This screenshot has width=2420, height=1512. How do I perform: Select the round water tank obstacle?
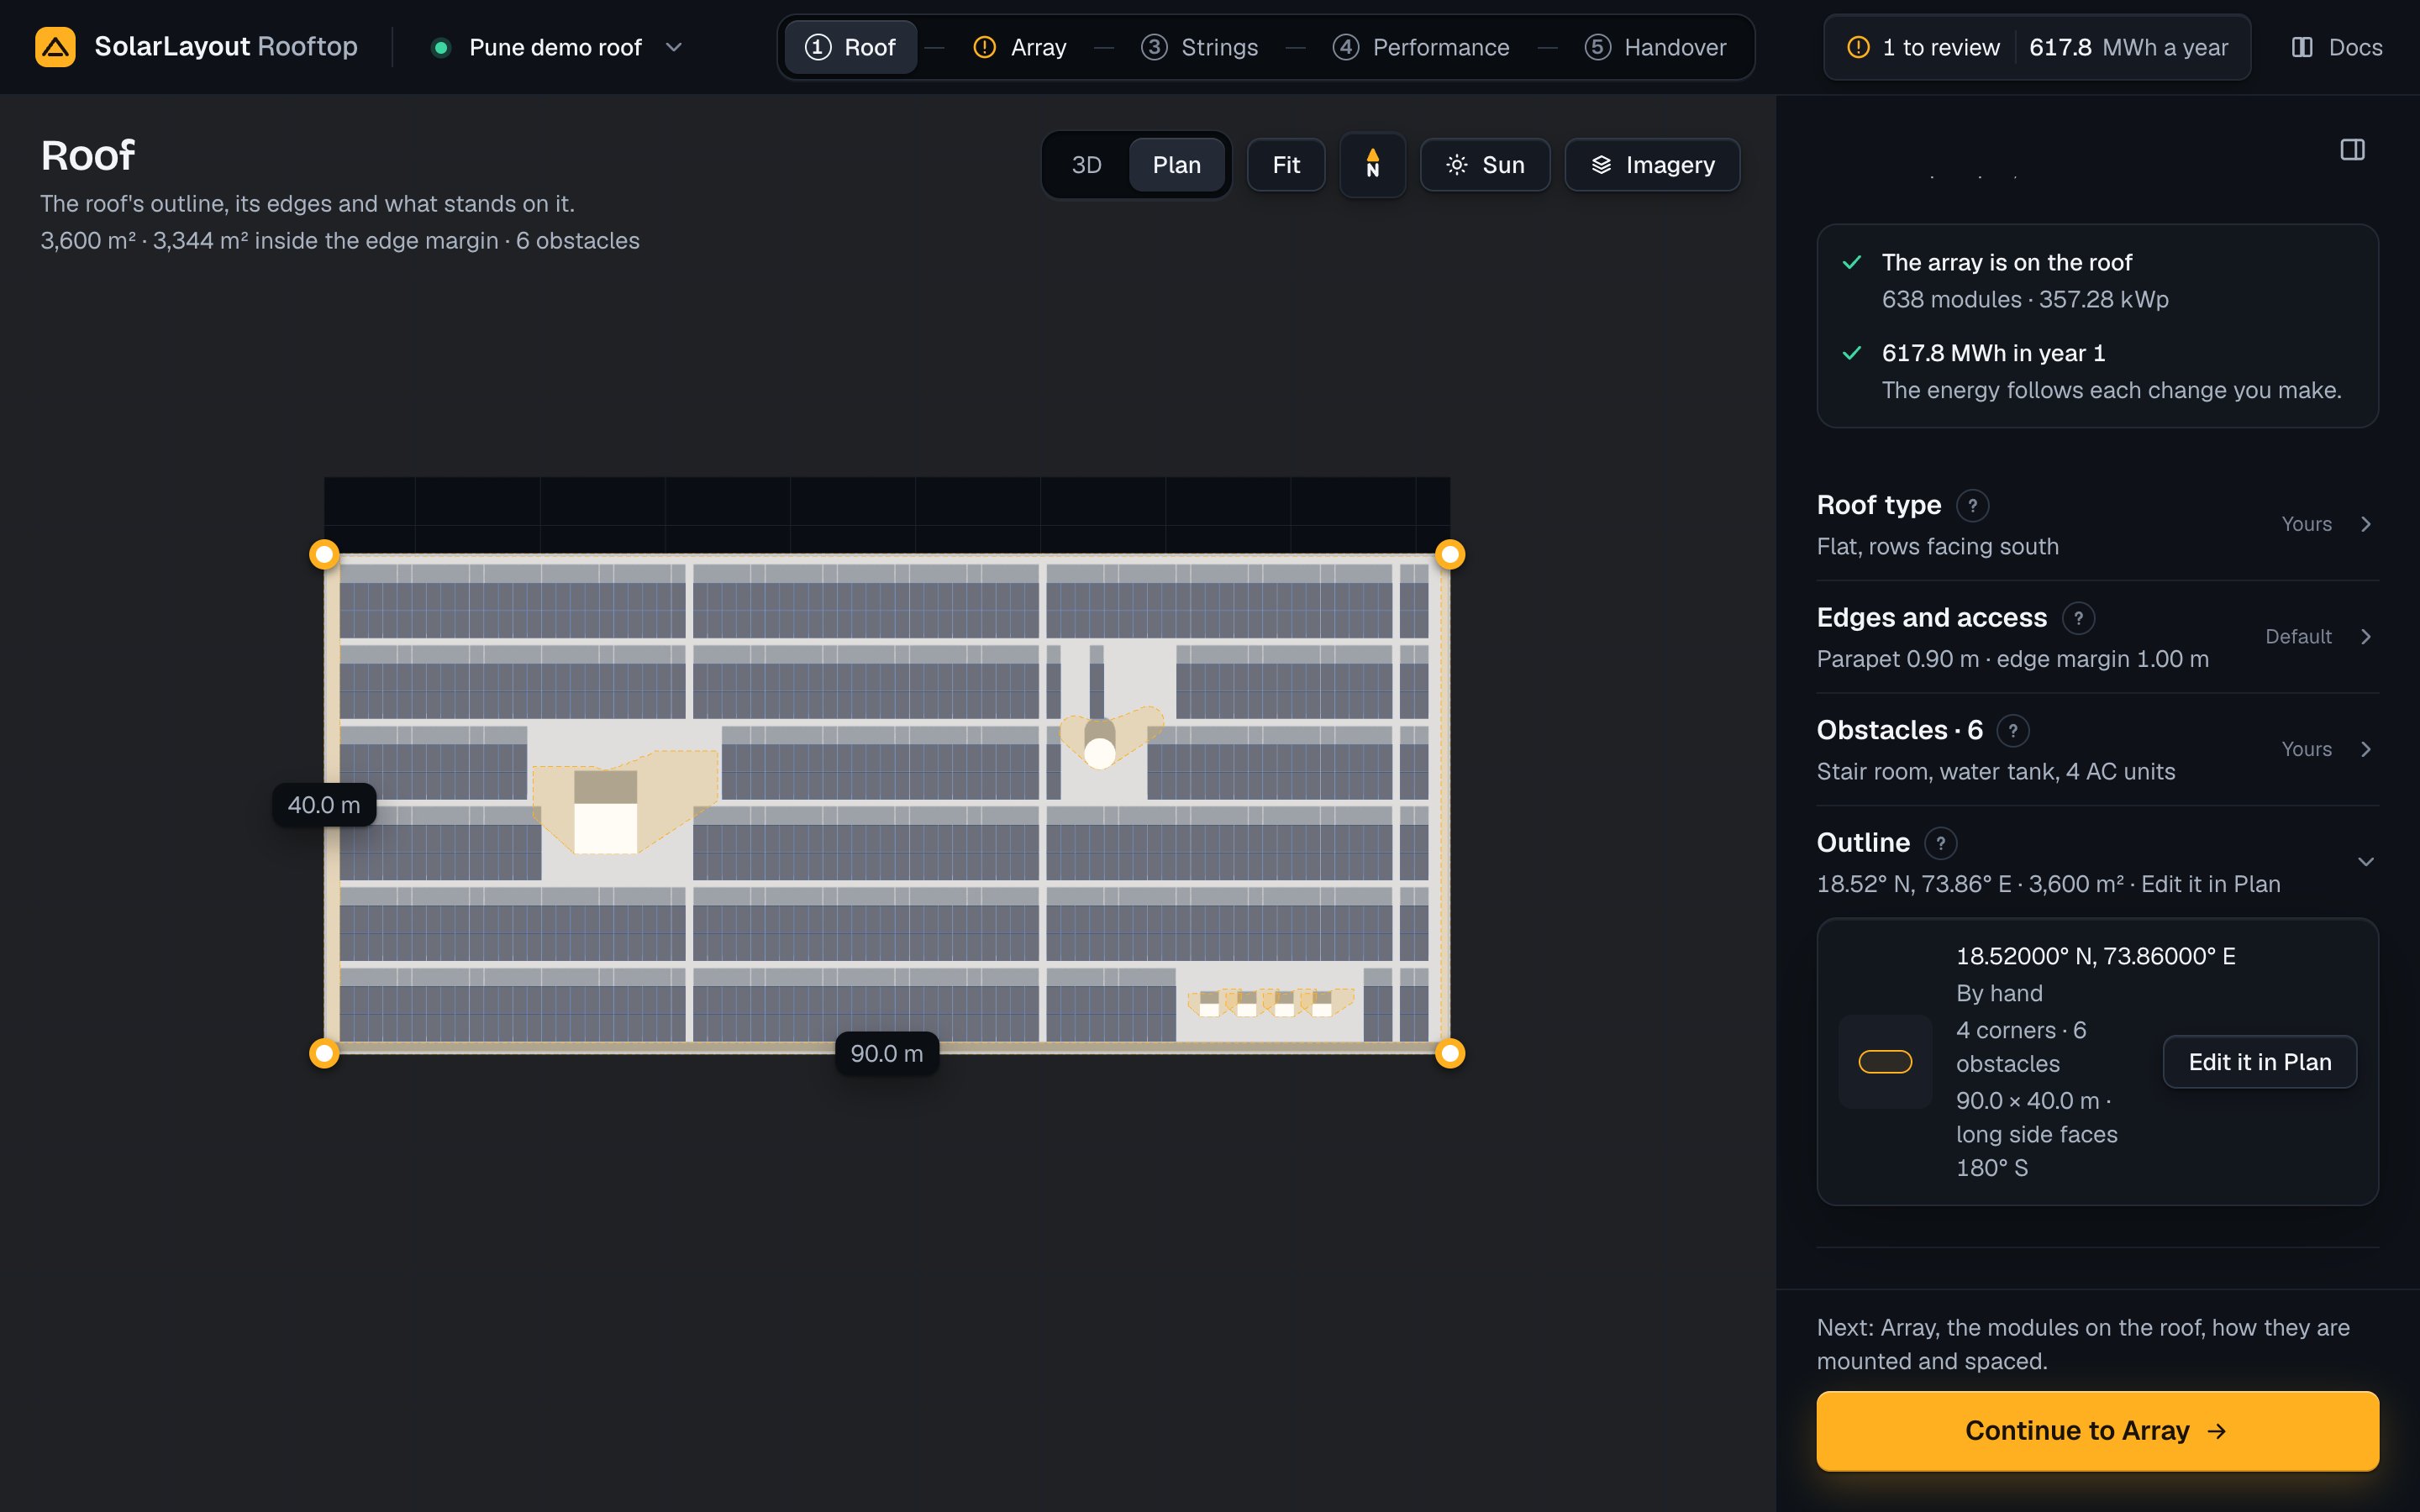(1099, 753)
